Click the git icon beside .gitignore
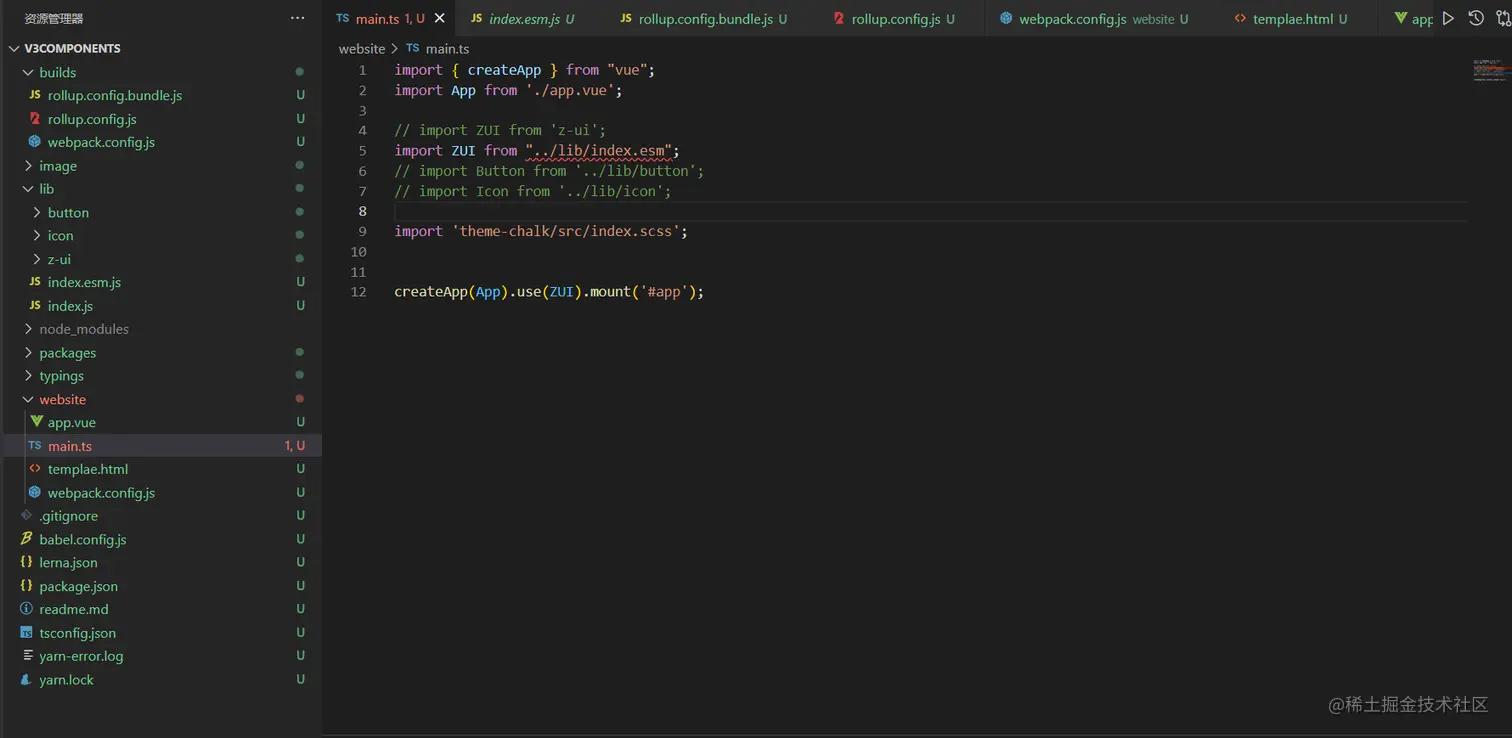1512x738 pixels. pos(27,516)
